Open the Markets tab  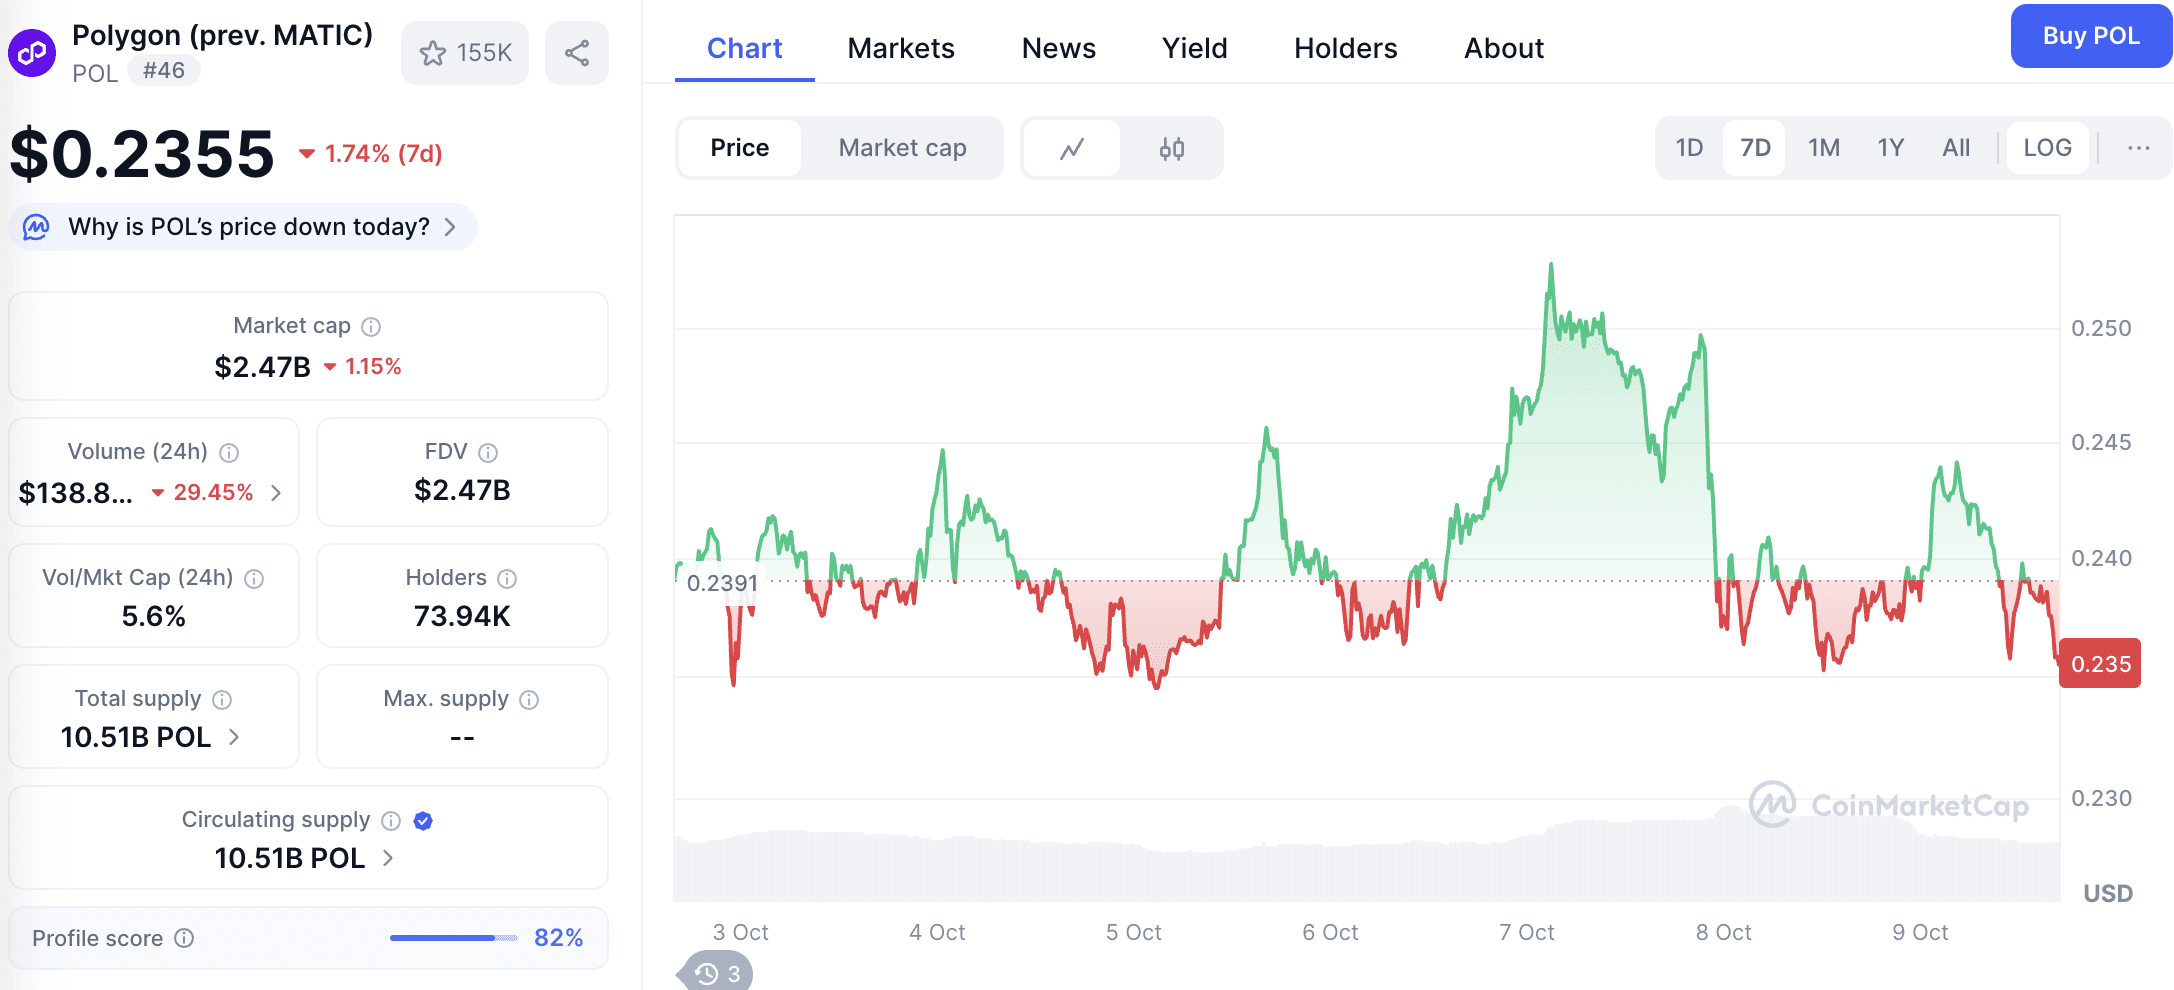point(900,48)
